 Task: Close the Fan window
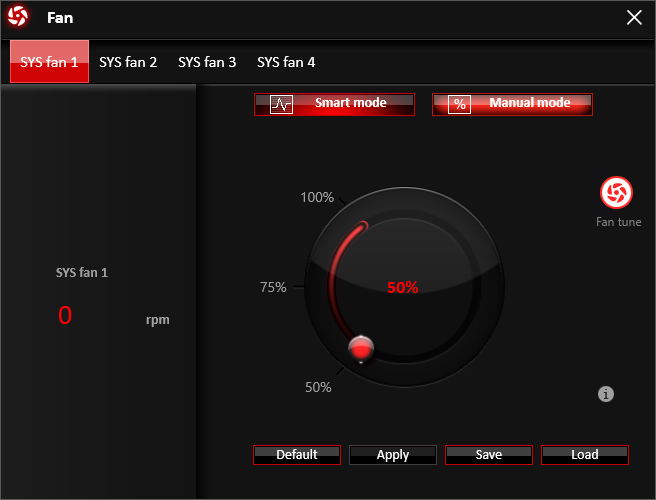click(x=634, y=17)
